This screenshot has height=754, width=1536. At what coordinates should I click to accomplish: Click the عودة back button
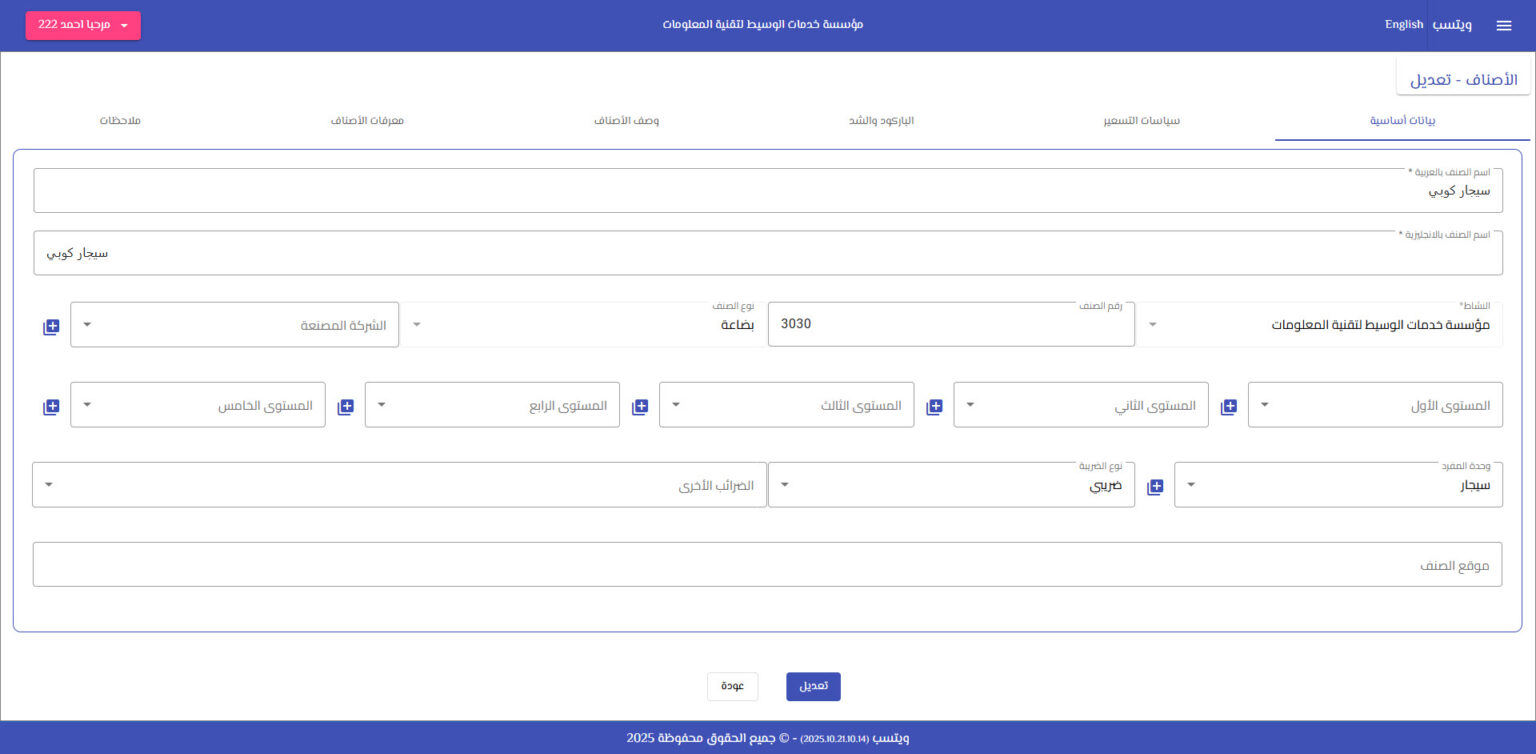(732, 686)
